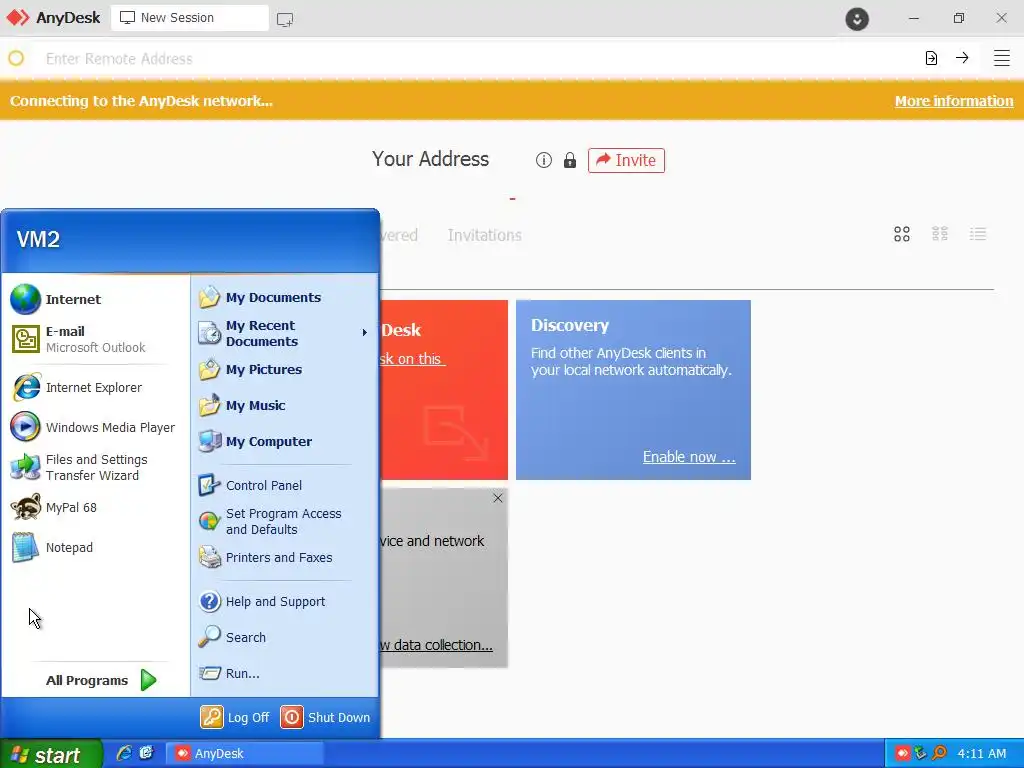Screen dimensions: 1024x768
Task: Switch to the Invitations tab
Action: [x=485, y=235]
